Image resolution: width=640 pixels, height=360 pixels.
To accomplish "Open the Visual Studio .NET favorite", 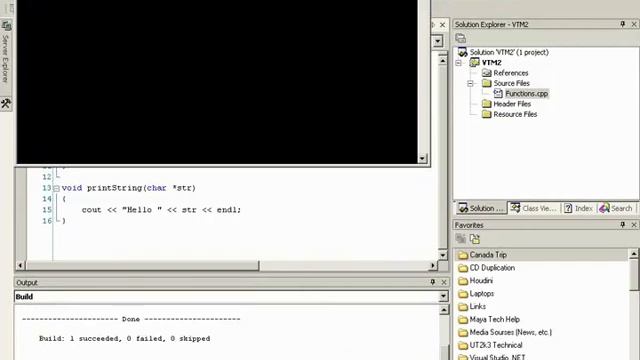I will click(497, 357).
